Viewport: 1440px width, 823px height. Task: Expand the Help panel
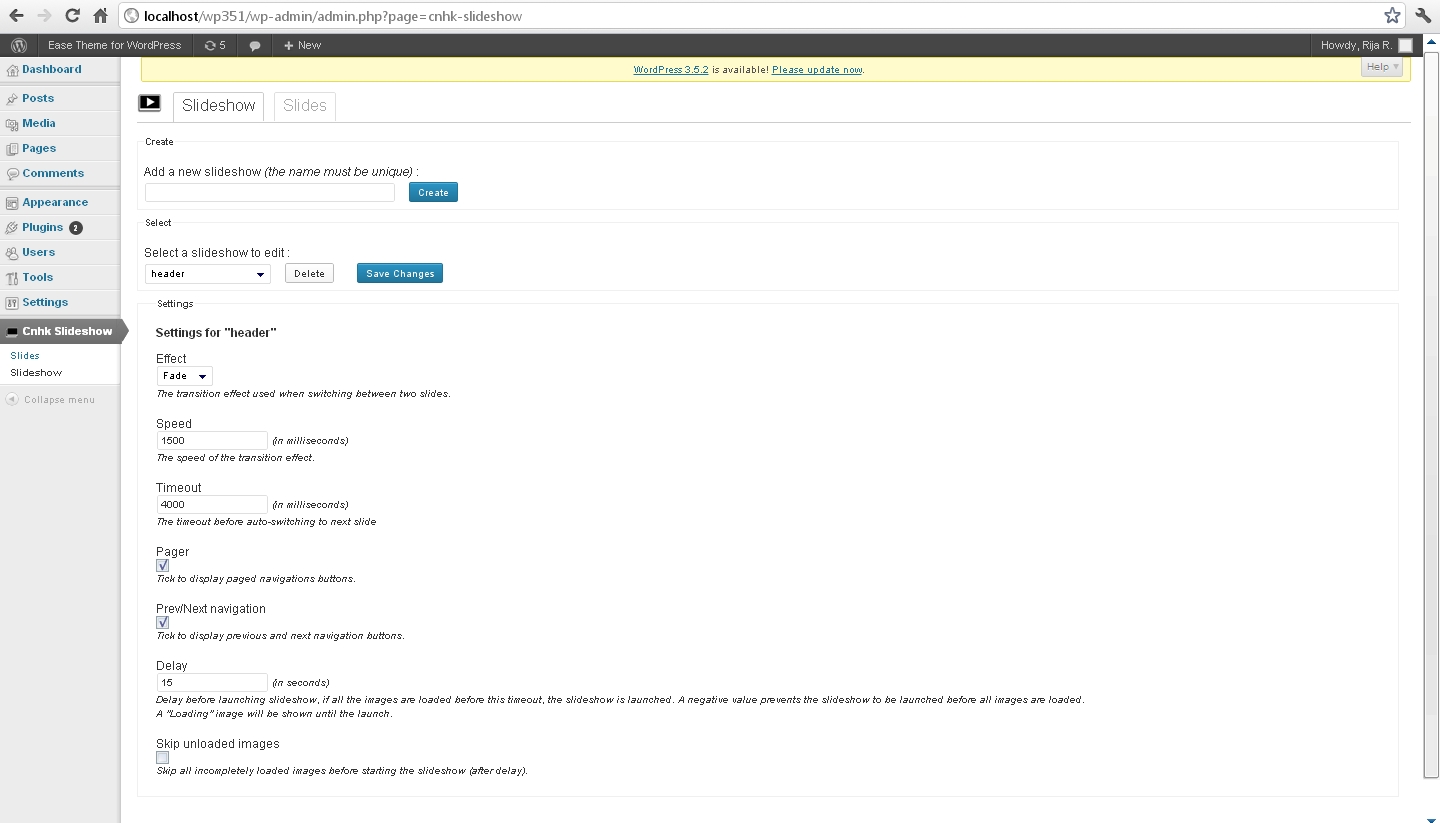1382,67
